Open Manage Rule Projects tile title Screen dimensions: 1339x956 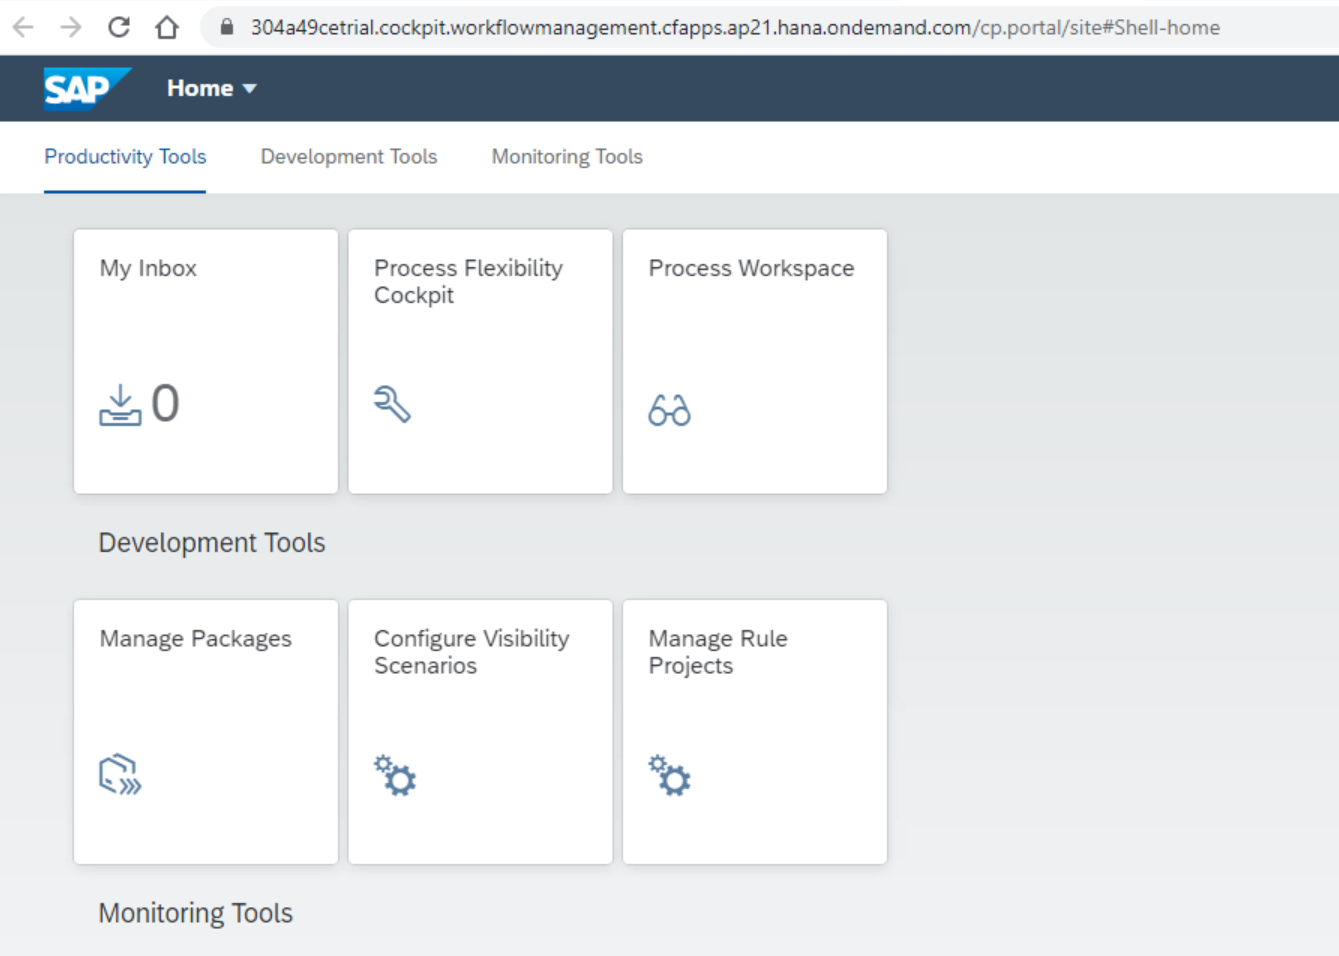click(x=718, y=652)
